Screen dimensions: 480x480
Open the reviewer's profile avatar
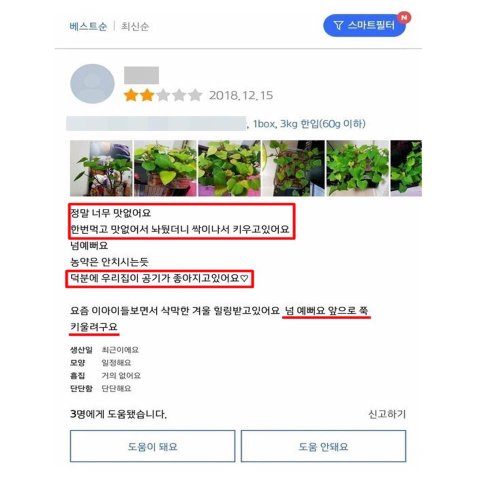coord(92,84)
